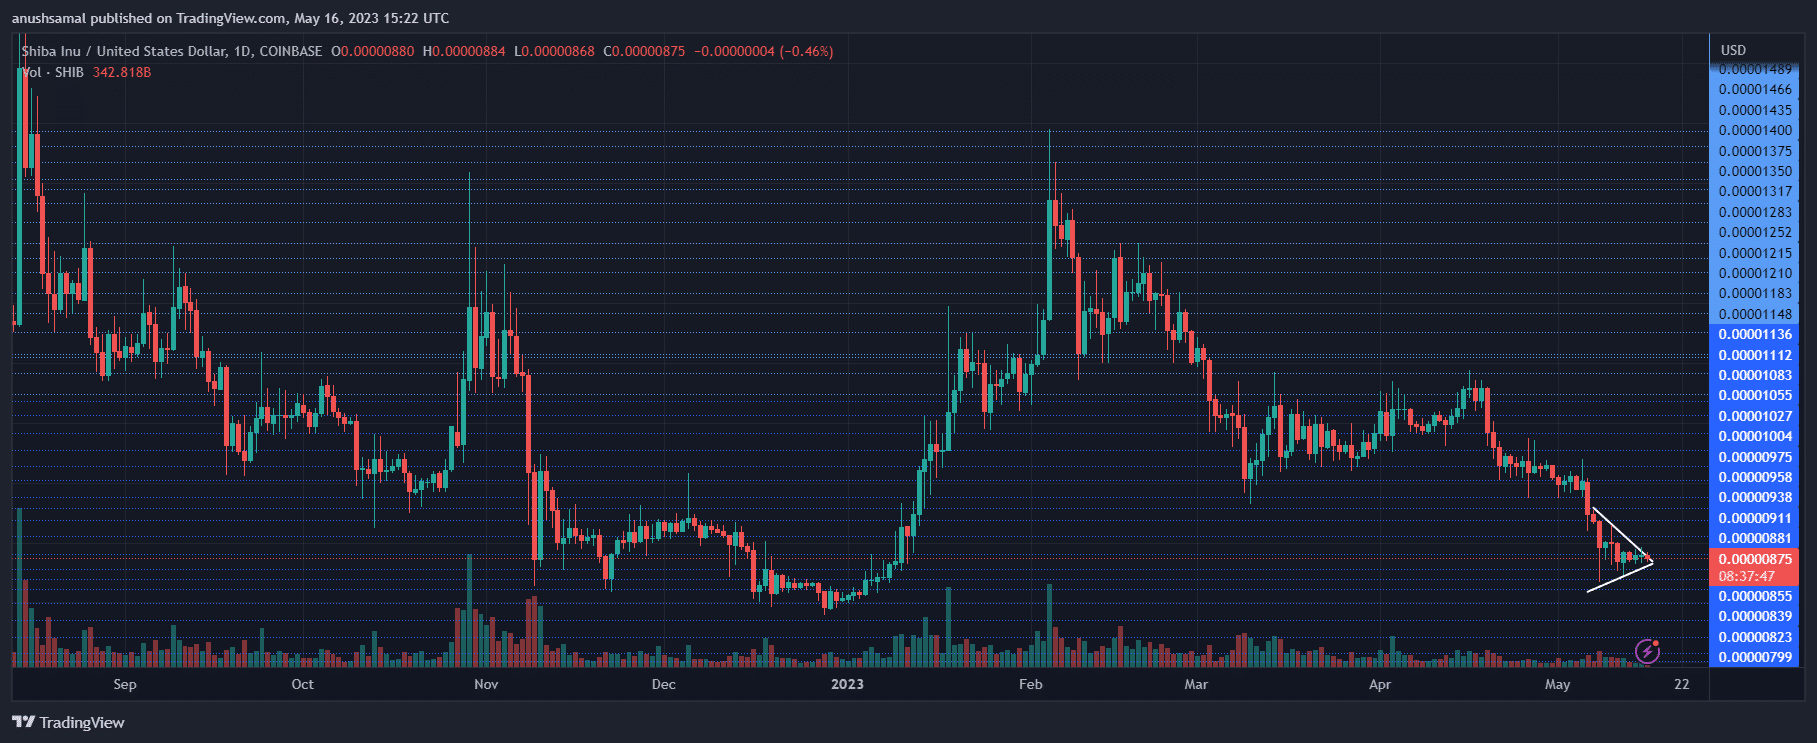The image size is (1817, 743).
Task: Click the 0.00001375 price level label
Action: 1755,151
